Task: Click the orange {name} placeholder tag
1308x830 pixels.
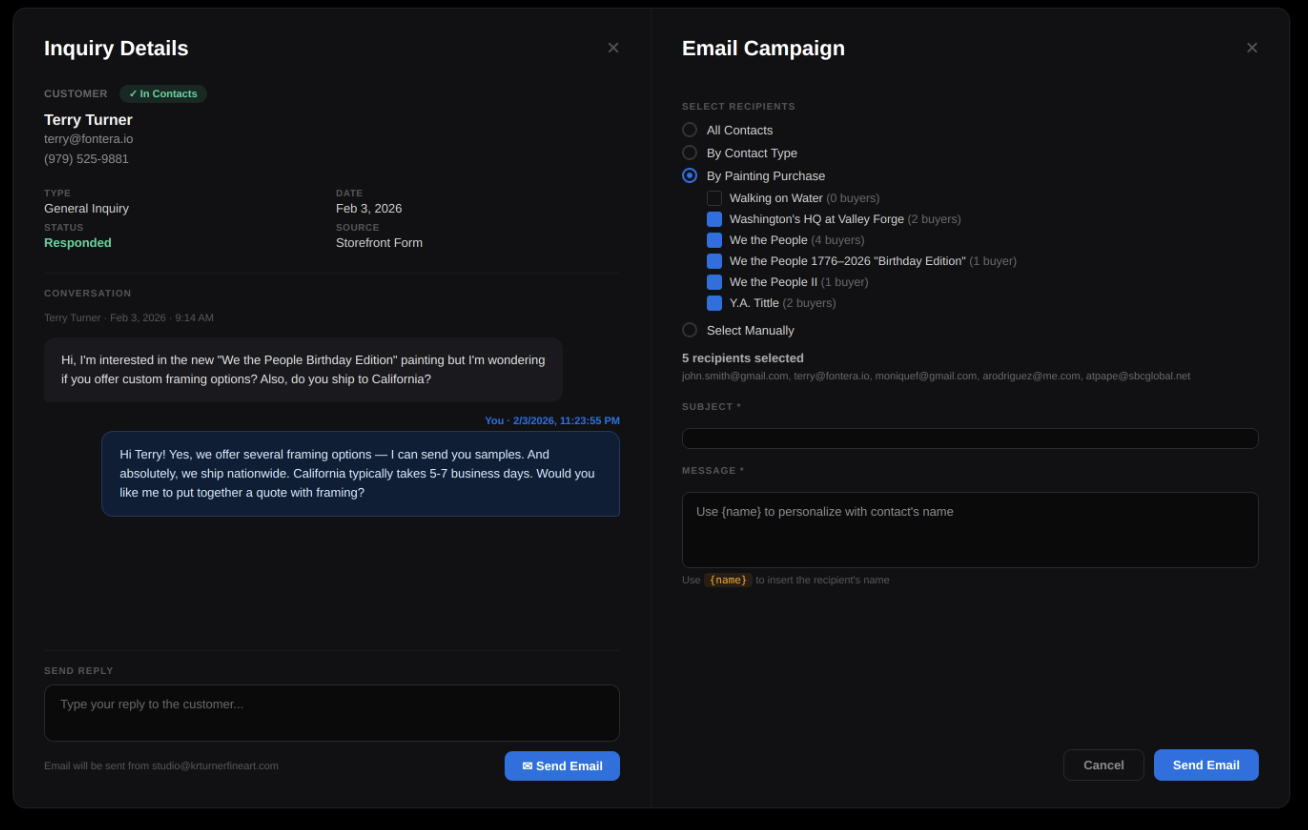Action: [728, 580]
